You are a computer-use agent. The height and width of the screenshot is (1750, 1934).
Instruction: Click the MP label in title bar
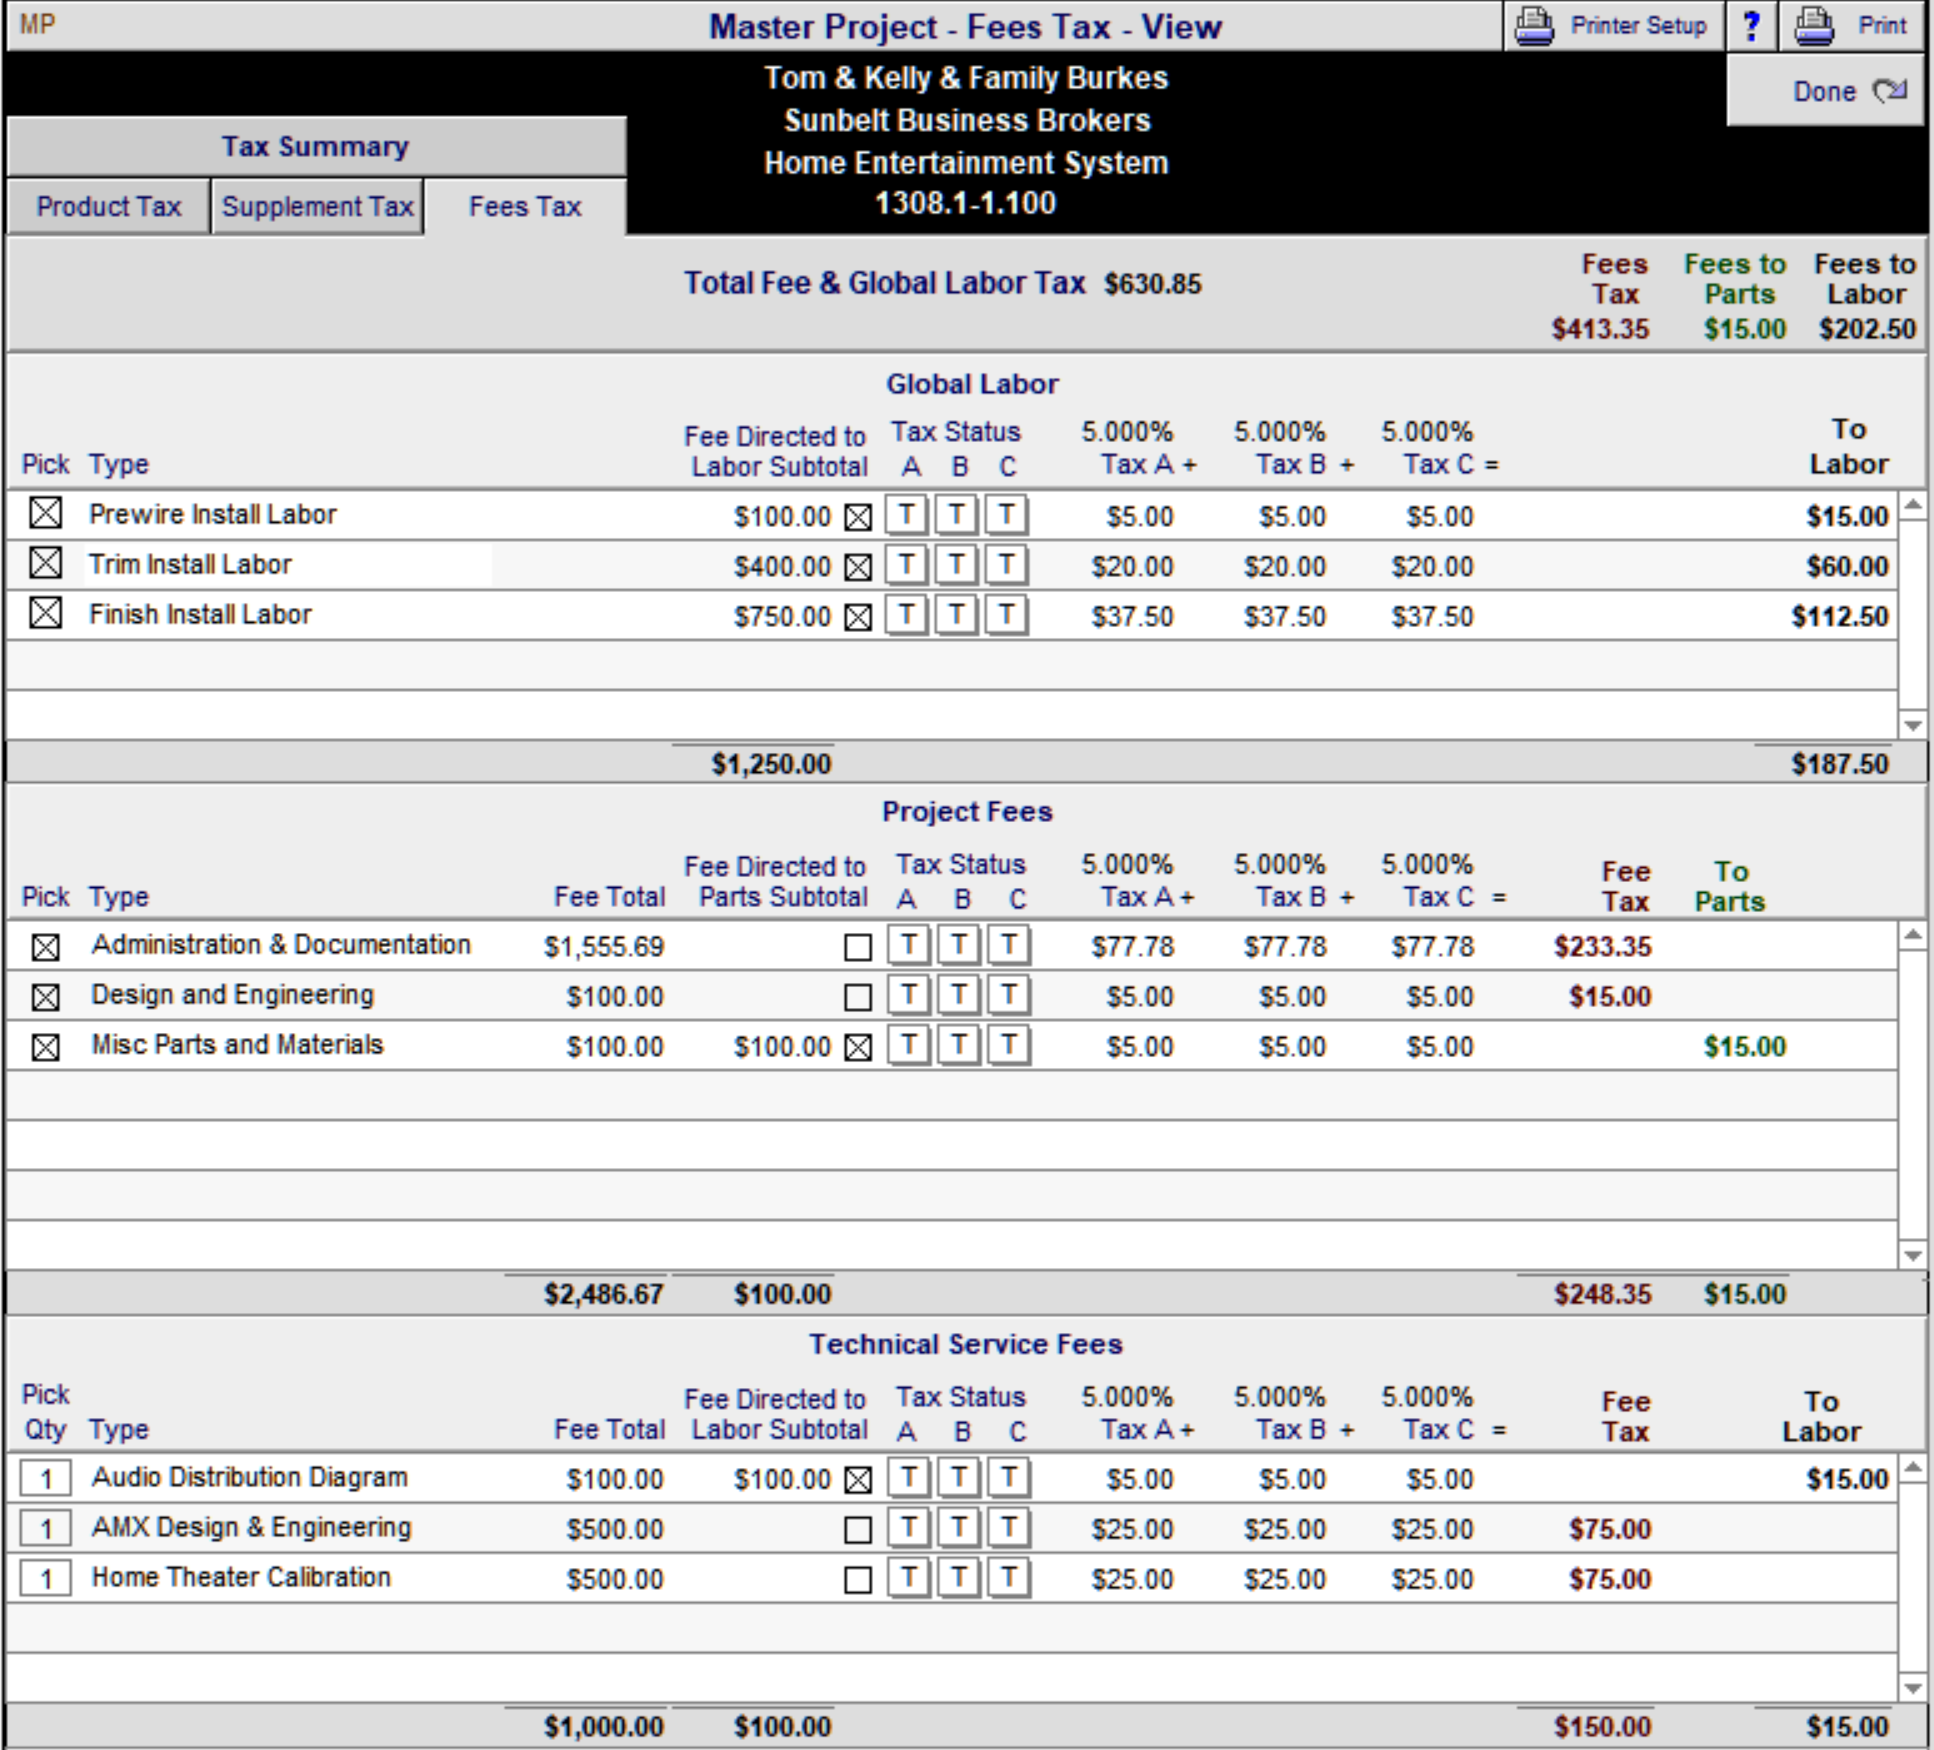37,24
